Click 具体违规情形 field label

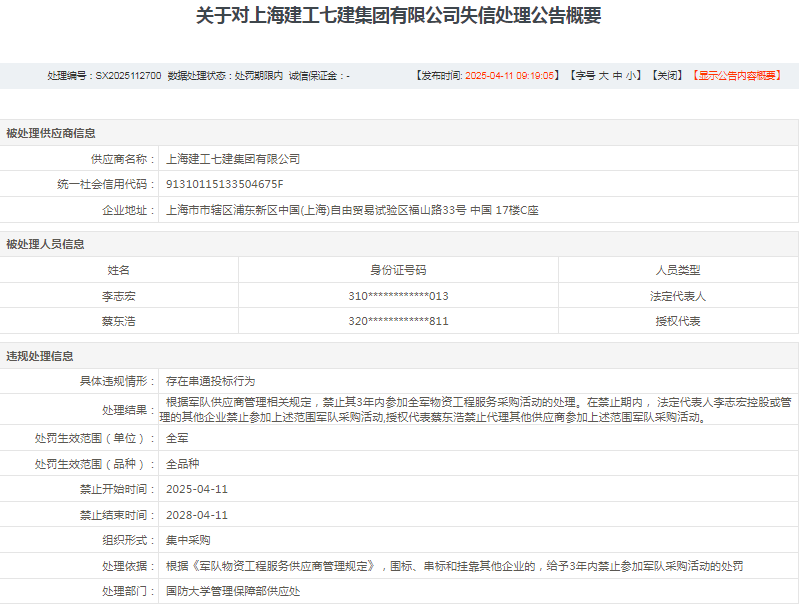click(117, 381)
